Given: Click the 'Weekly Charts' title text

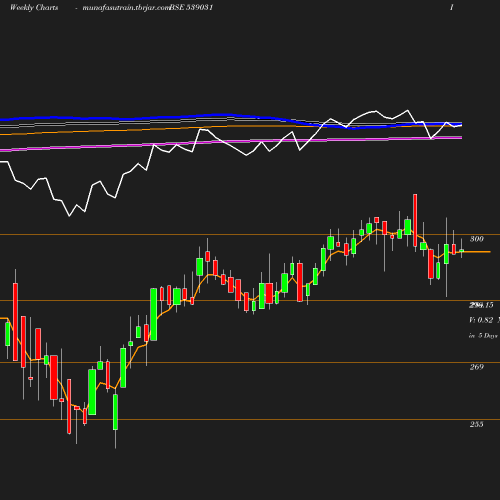Looking at the screenshot, I should click(x=34, y=8).
